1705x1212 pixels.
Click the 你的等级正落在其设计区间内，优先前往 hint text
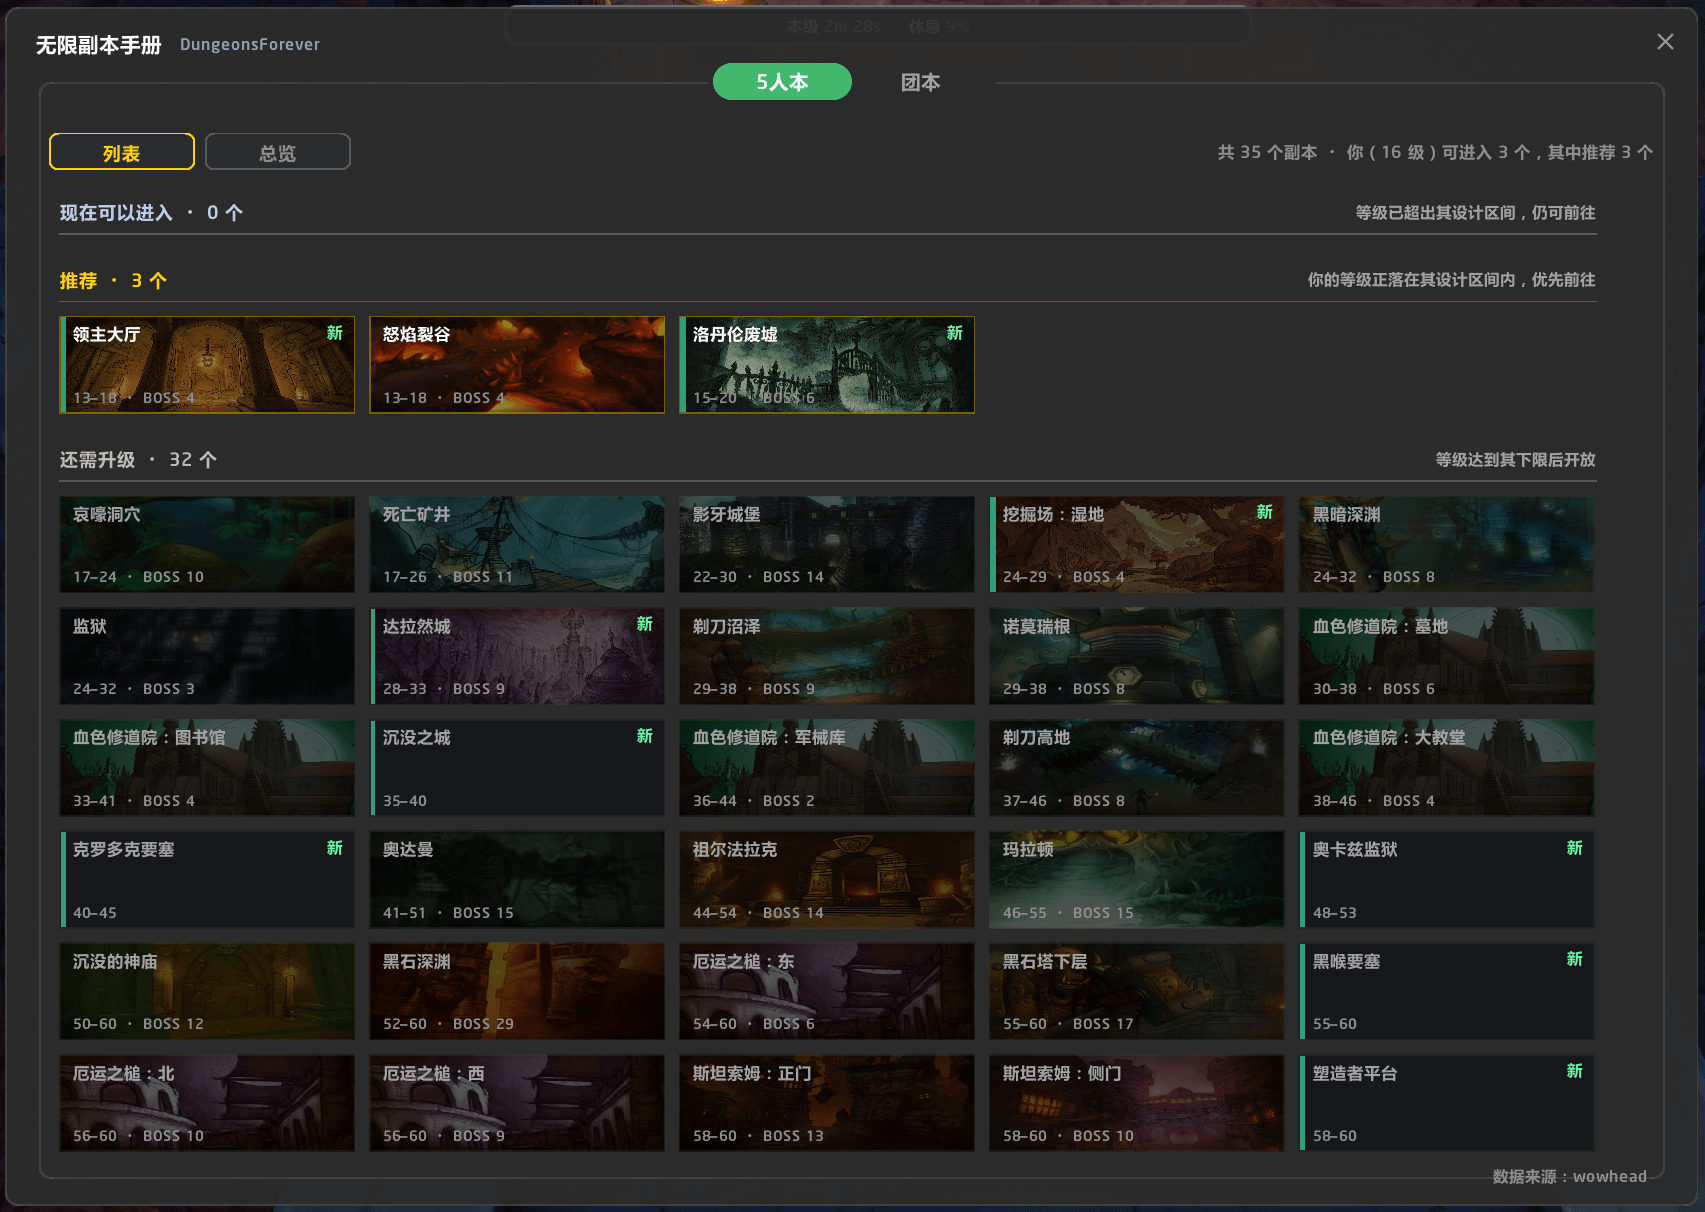click(1451, 280)
